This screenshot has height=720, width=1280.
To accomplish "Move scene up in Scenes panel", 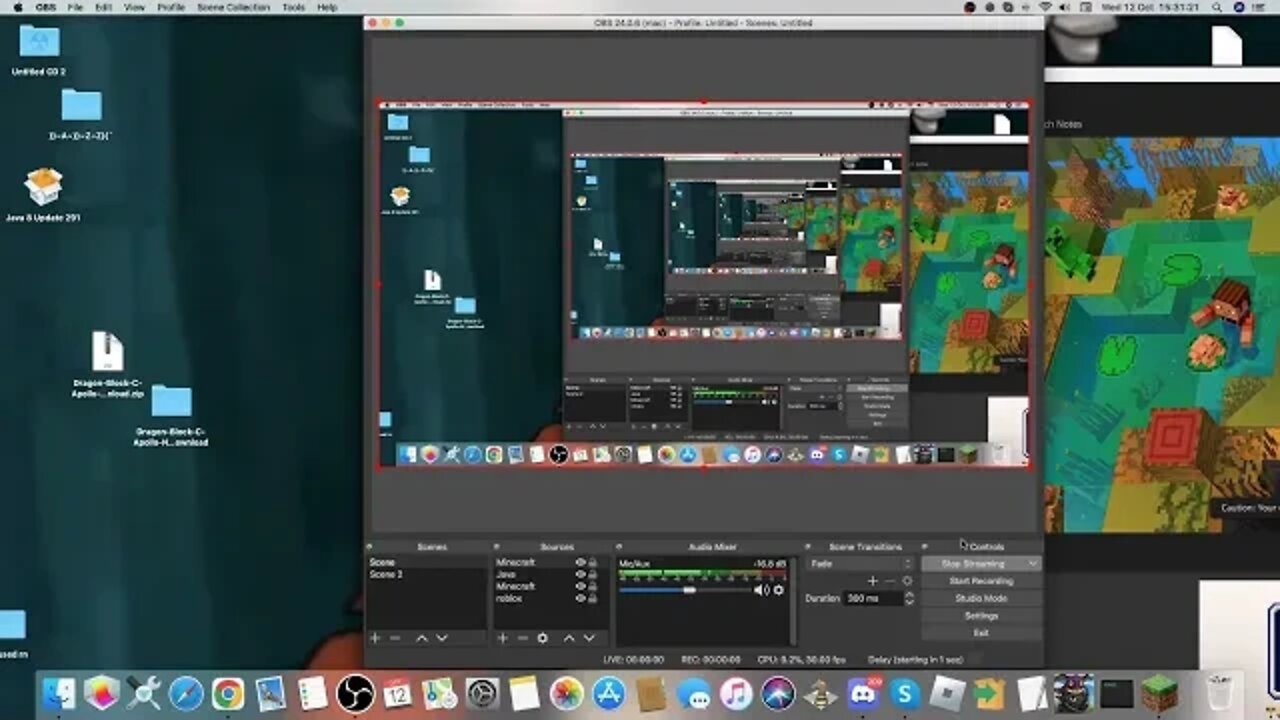I will [421, 638].
